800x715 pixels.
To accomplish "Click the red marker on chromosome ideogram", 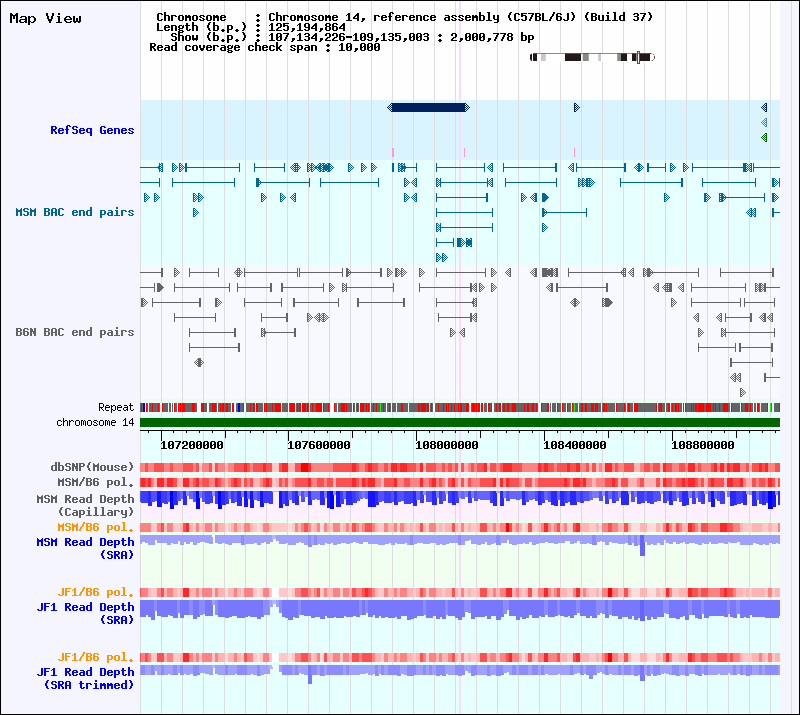I will tap(638, 57).
